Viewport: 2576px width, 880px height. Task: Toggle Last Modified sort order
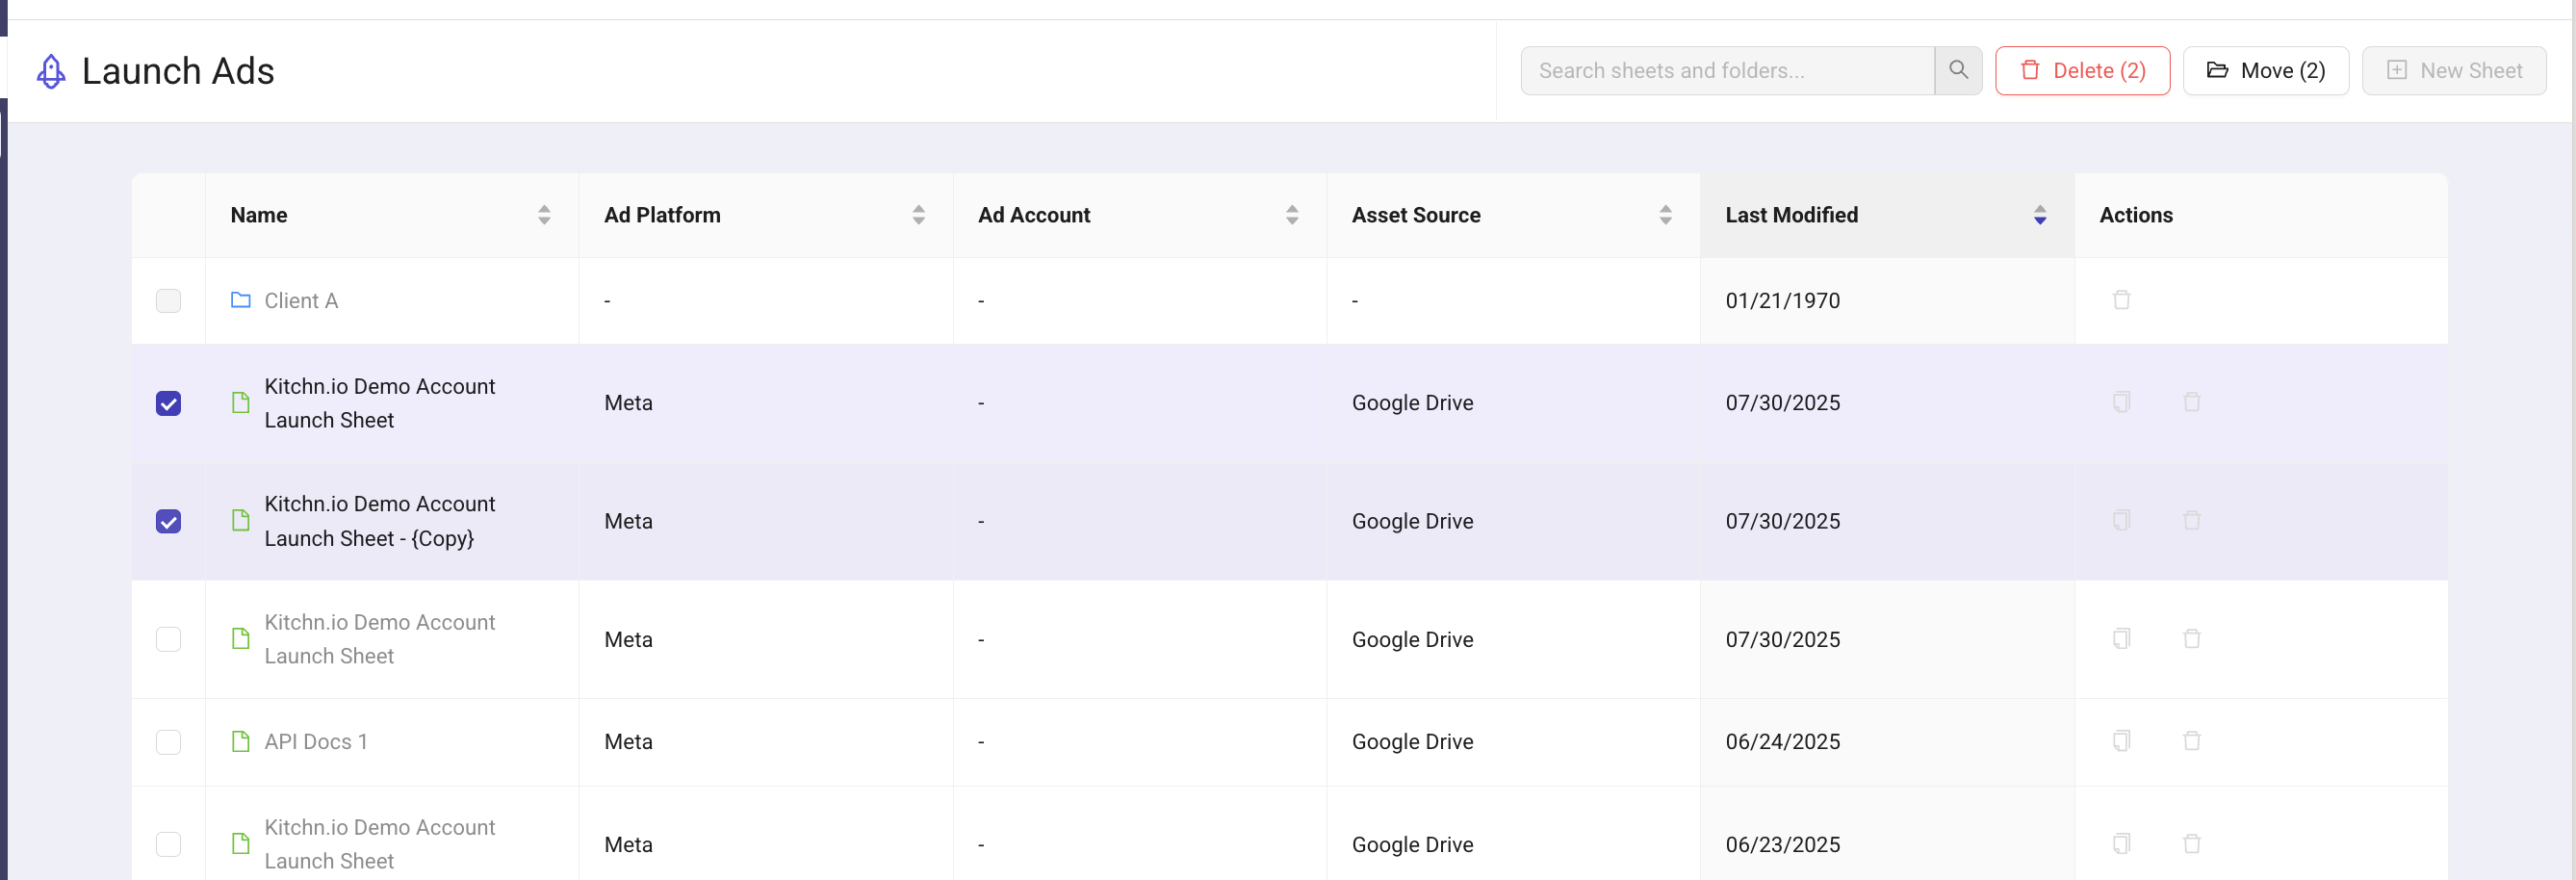pos(2038,215)
